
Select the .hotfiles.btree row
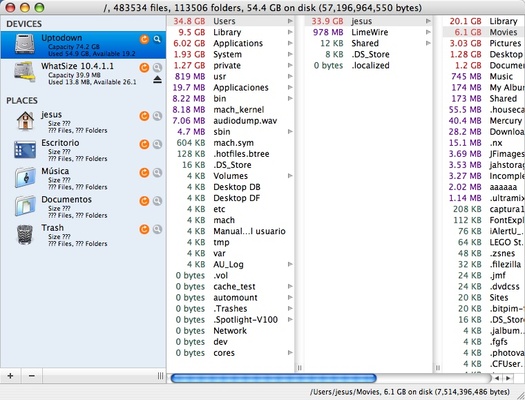pyautogui.click(x=230, y=154)
